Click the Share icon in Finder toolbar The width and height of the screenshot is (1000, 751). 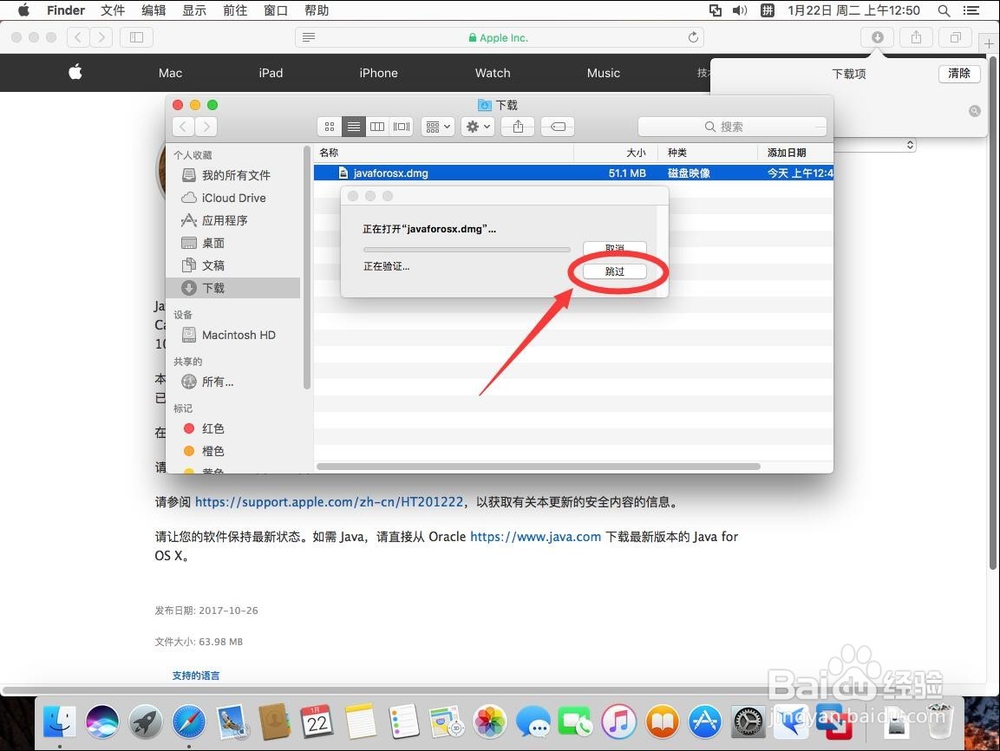click(518, 126)
